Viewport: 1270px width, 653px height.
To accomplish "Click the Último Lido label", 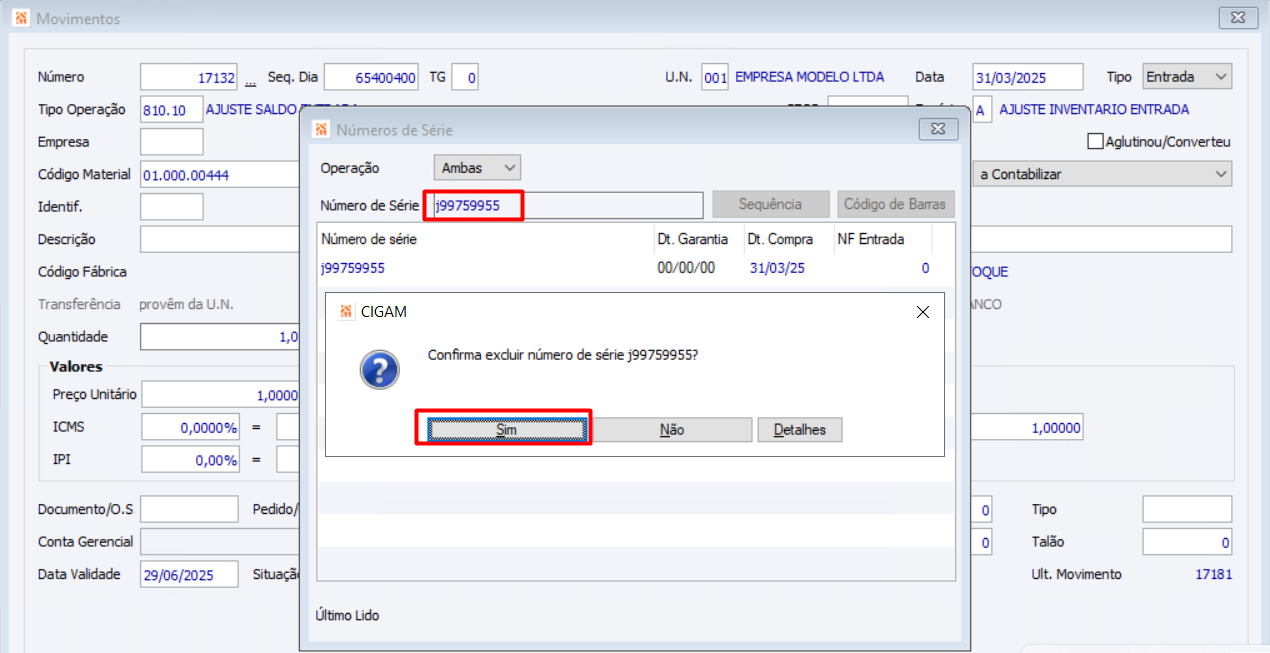I will 347,616.
